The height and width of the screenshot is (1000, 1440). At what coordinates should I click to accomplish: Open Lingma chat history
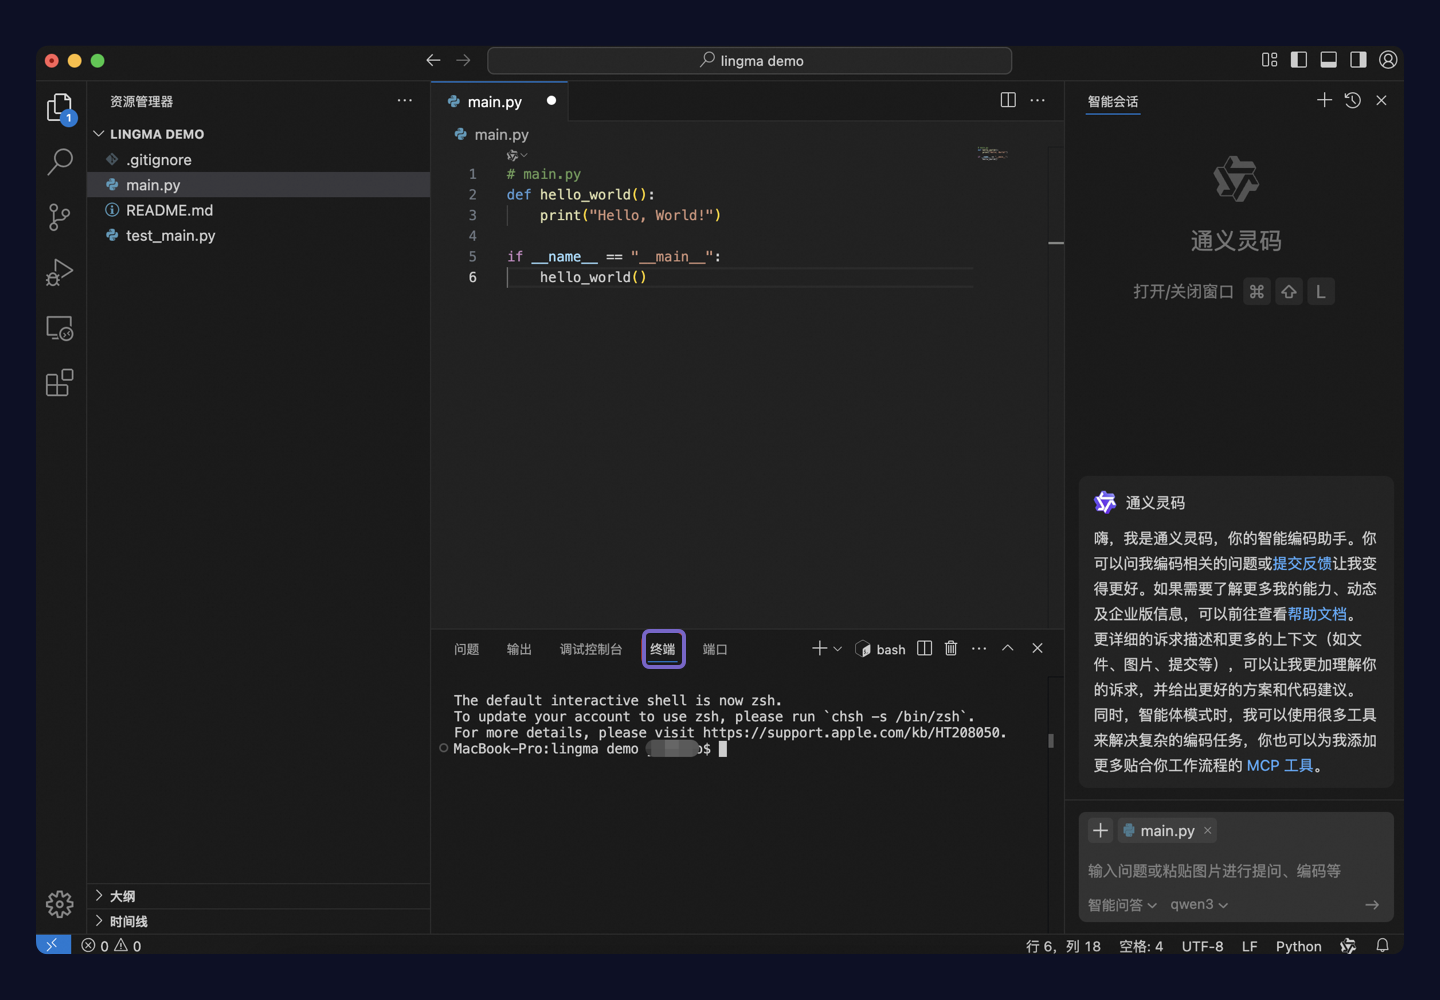point(1353,100)
